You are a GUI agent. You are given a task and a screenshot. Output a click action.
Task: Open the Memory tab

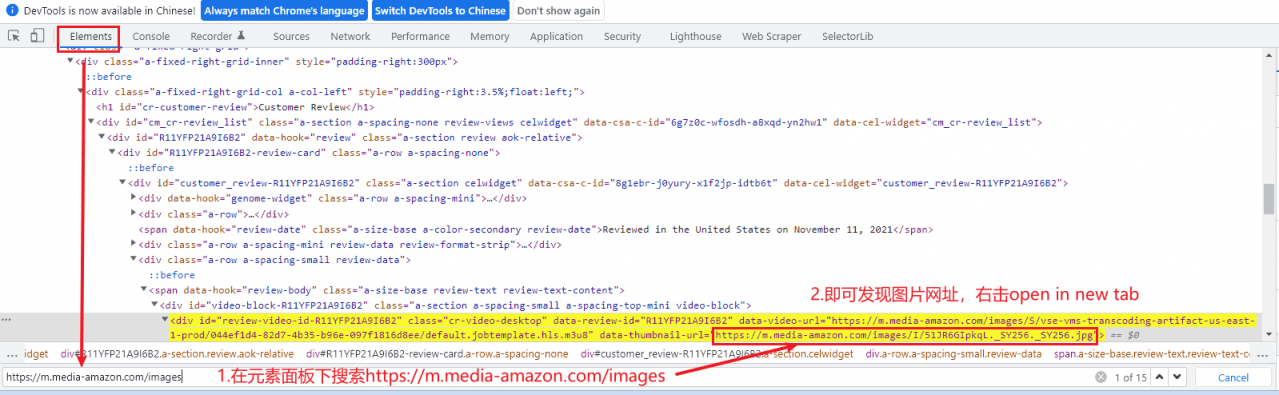click(489, 36)
